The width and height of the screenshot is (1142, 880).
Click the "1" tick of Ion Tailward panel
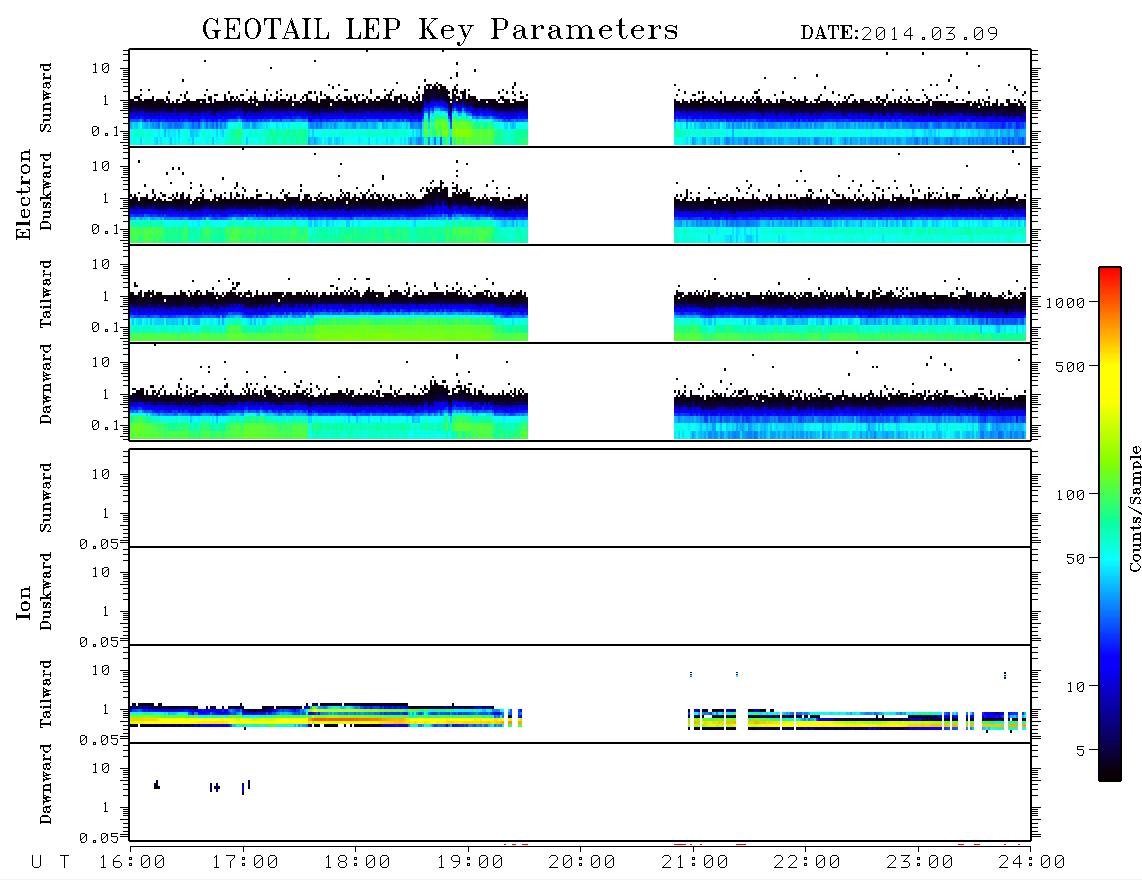[x=106, y=710]
